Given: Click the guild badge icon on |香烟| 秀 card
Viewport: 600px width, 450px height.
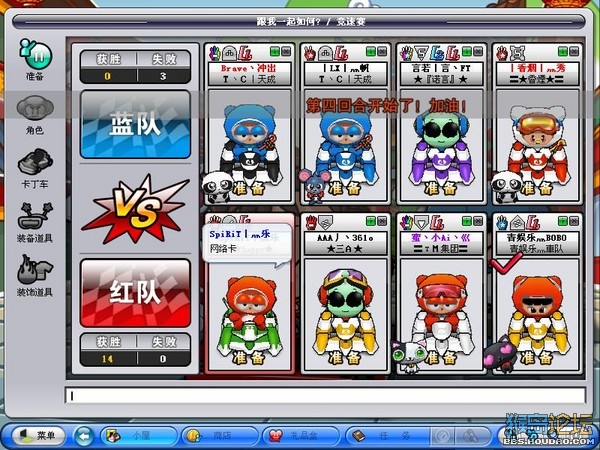Looking at the screenshot, I should click(517, 53).
